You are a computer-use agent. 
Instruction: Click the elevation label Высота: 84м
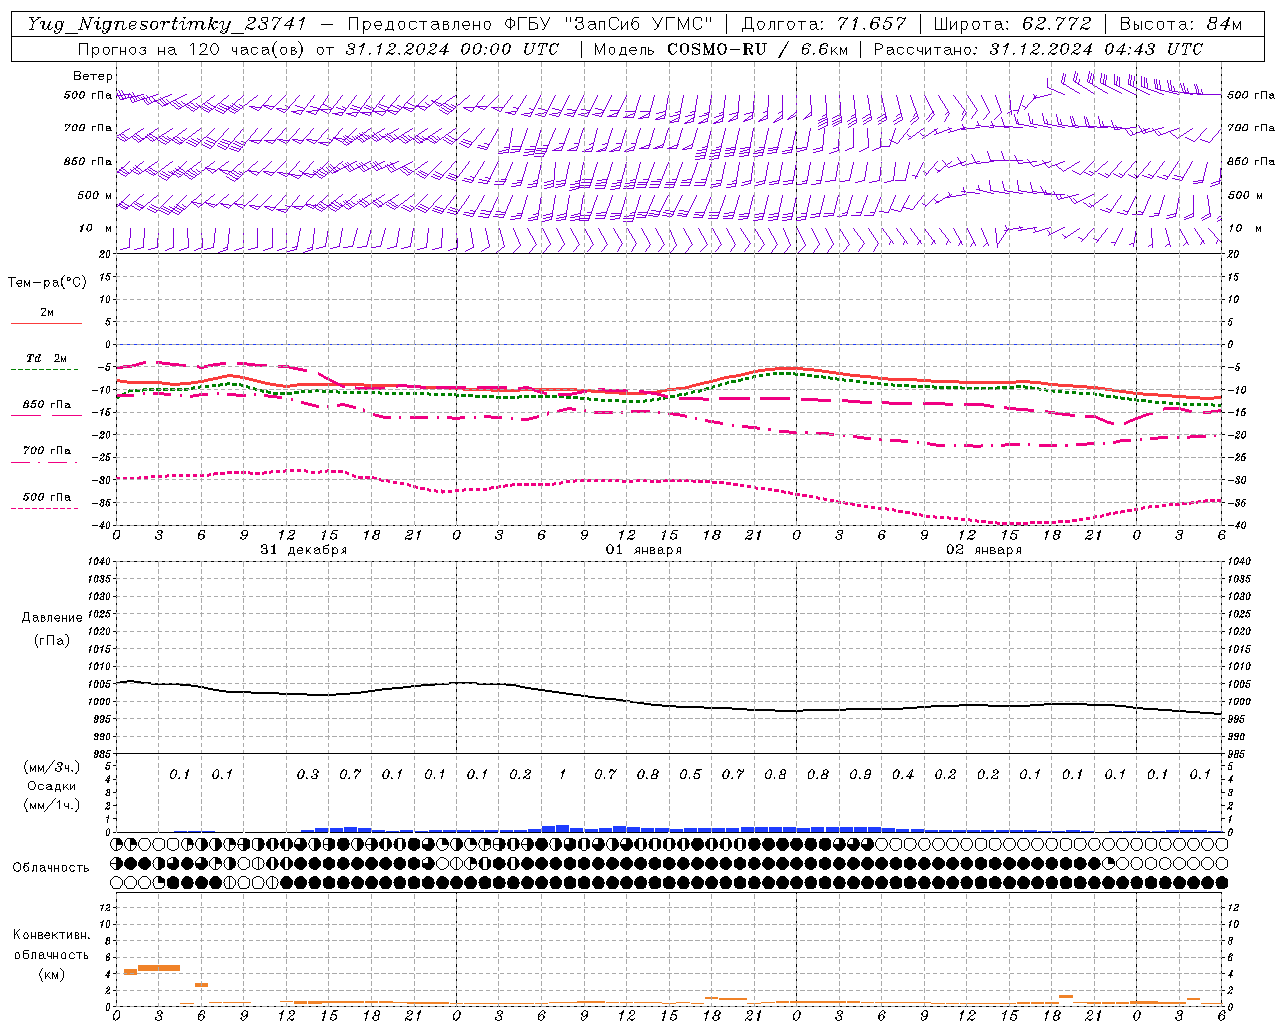coord(1180,24)
